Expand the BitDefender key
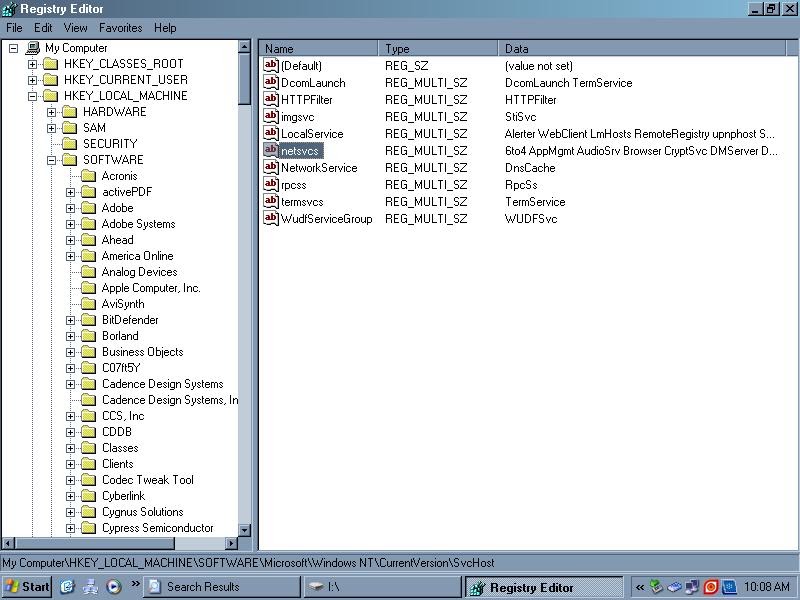 click(x=70, y=320)
